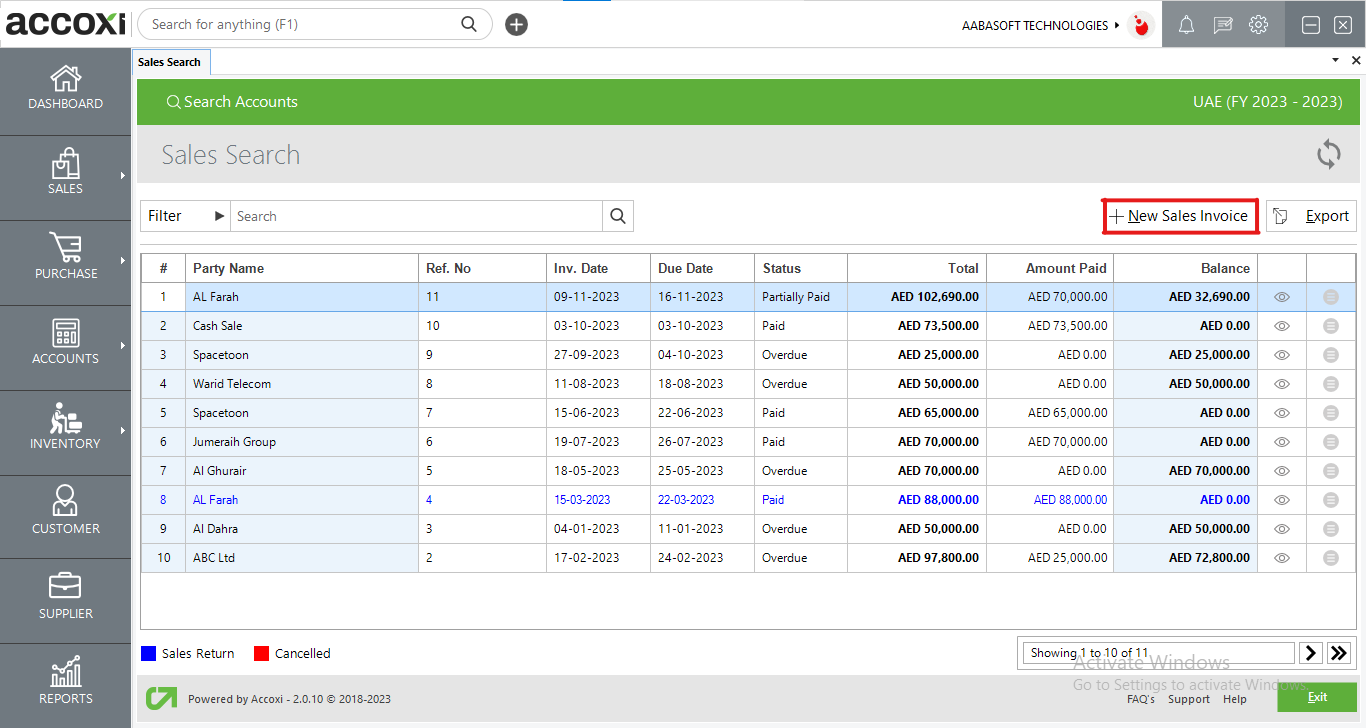The height and width of the screenshot is (728, 1366).
Task: Switch to the Sales Search tab
Action: tap(170, 61)
